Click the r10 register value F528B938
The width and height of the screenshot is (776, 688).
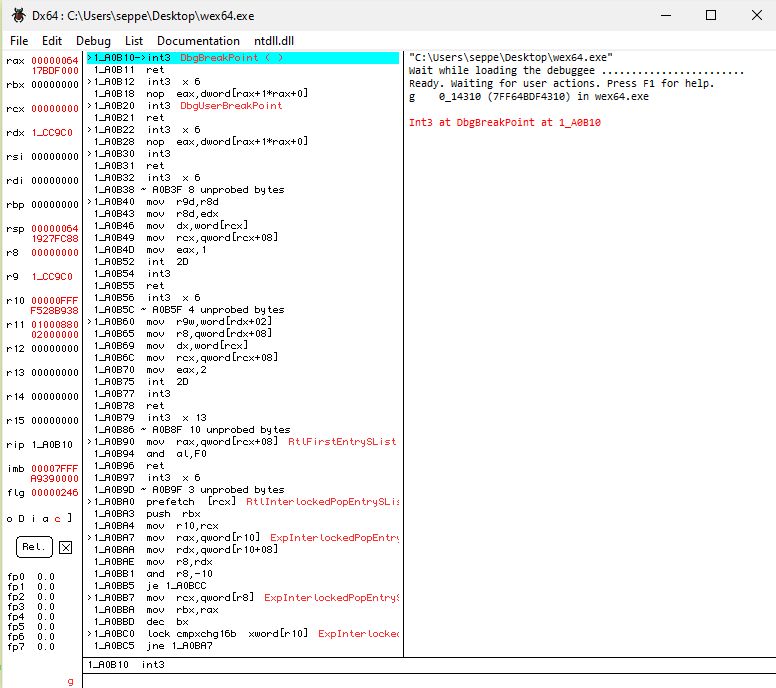coord(54,311)
